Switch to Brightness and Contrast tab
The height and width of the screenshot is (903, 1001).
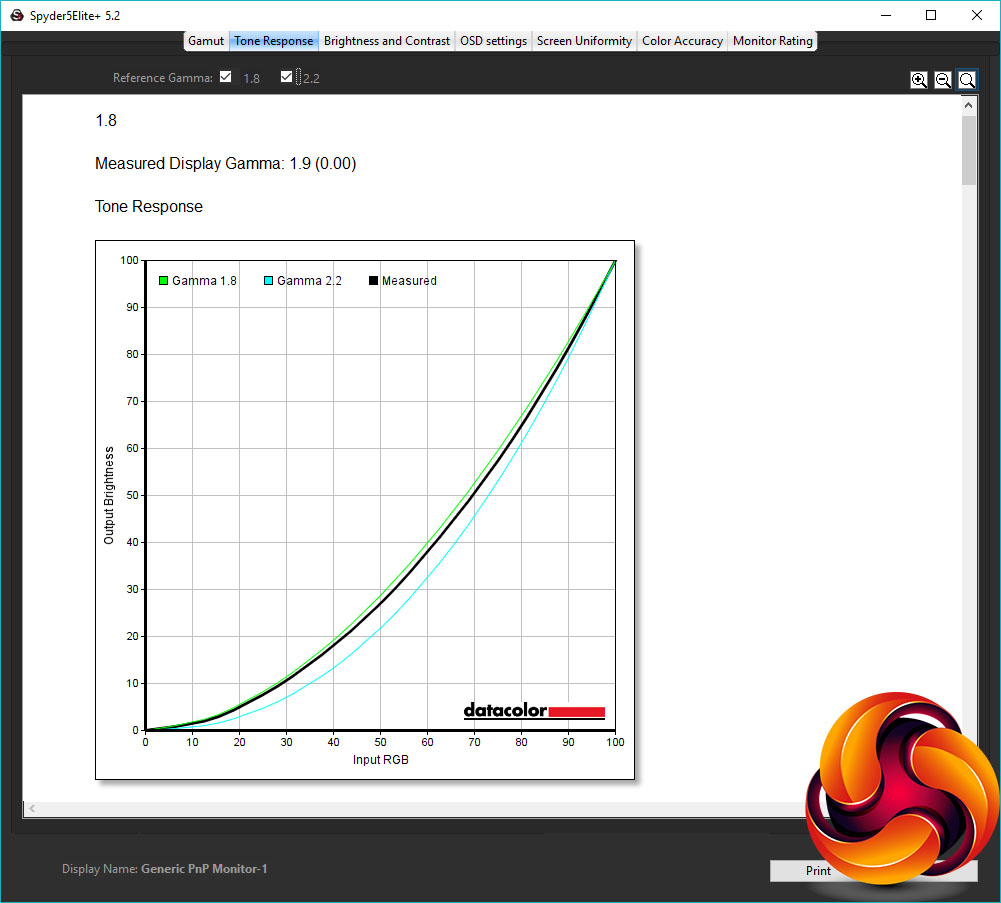tap(386, 41)
